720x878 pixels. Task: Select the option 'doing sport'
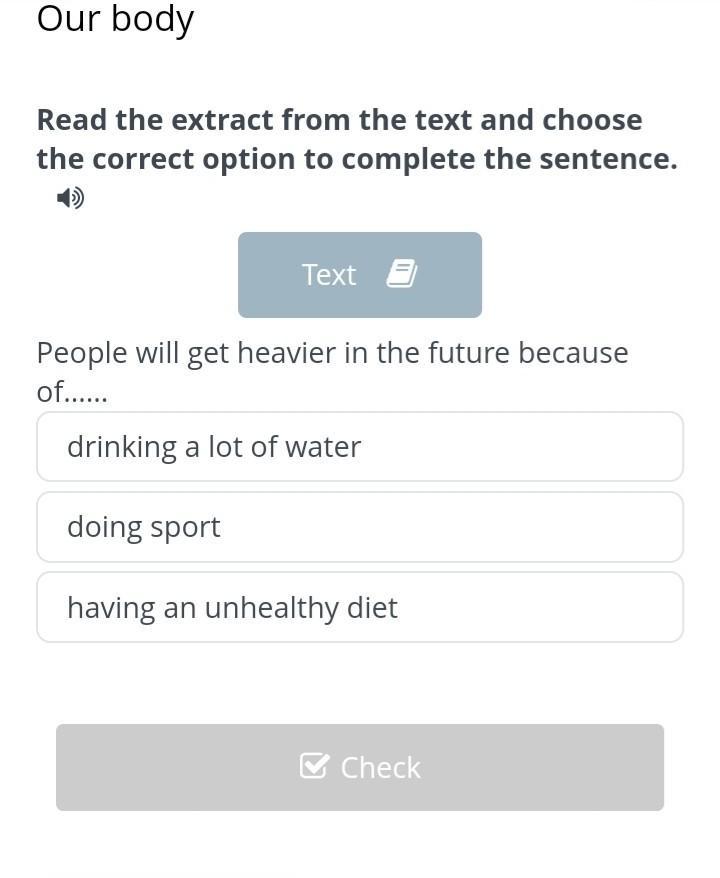(x=360, y=527)
